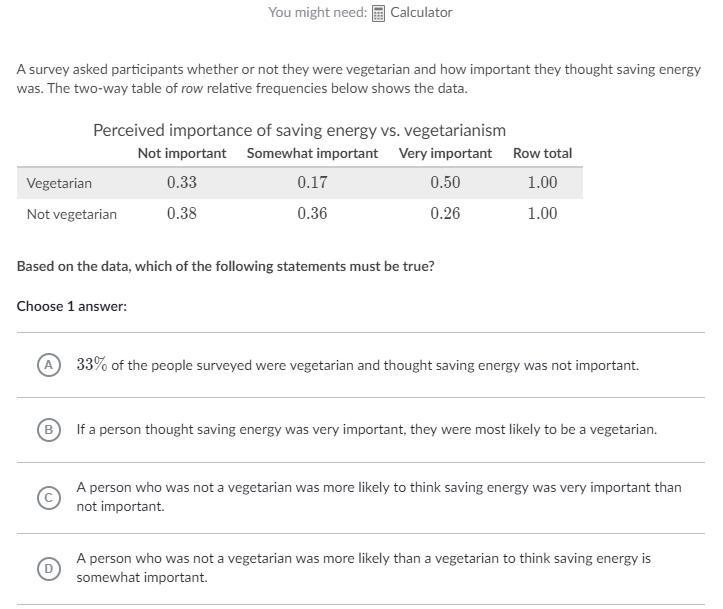Select the 'Vegetarian' row label
The image size is (723, 609).
click(x=59, y=183)
